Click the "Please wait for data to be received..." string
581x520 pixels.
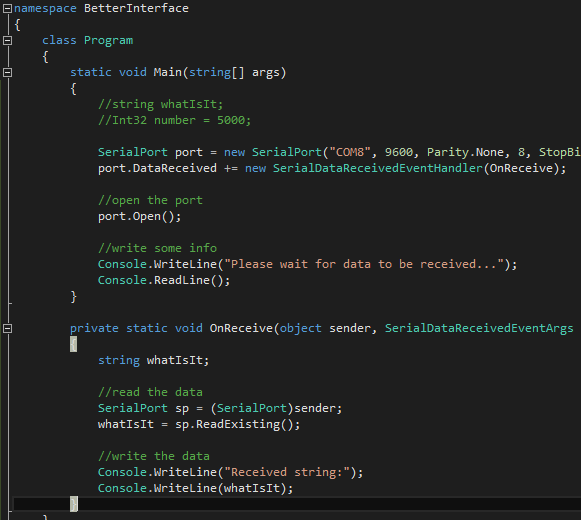pyautogui.click(x=364, y=264)
